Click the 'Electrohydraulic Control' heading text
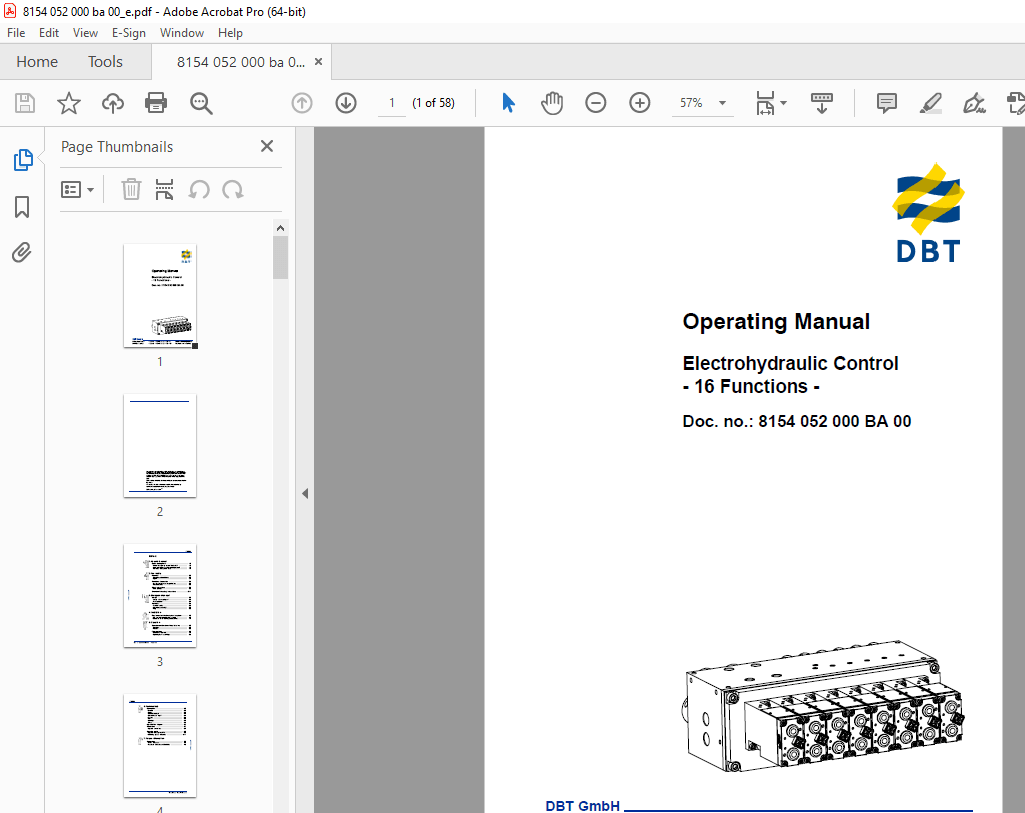This screenshot has width=1025, height=813. (790, 363)
